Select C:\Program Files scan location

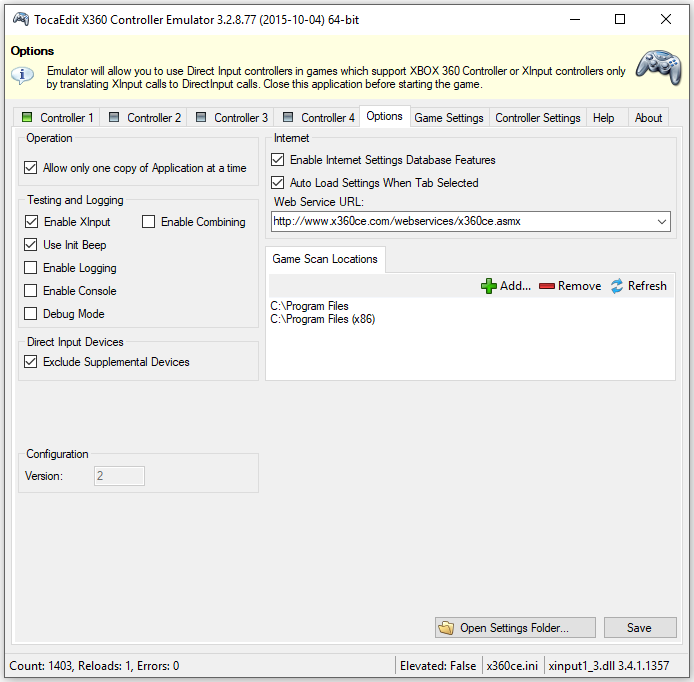tap(309, 306)
